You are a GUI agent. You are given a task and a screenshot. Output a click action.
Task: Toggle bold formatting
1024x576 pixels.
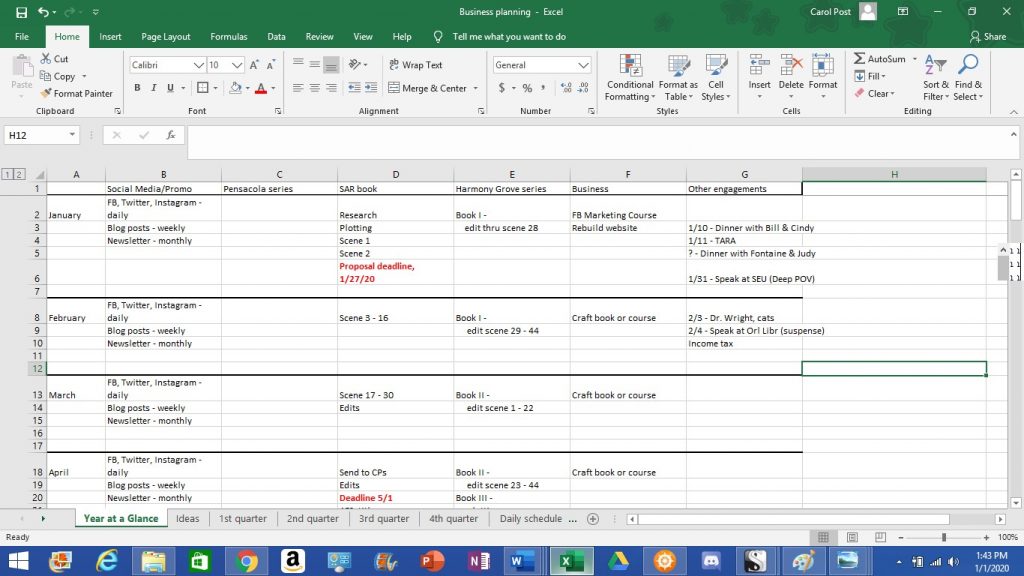point(137,88)
